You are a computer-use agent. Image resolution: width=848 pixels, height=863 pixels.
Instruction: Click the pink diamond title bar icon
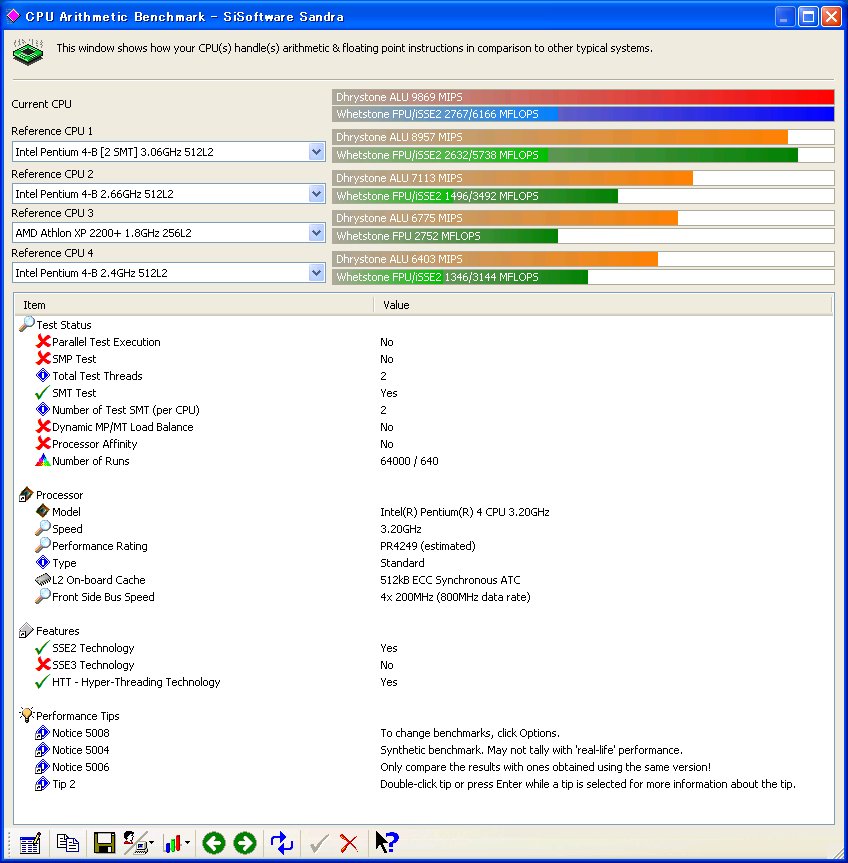coord(13,17)
